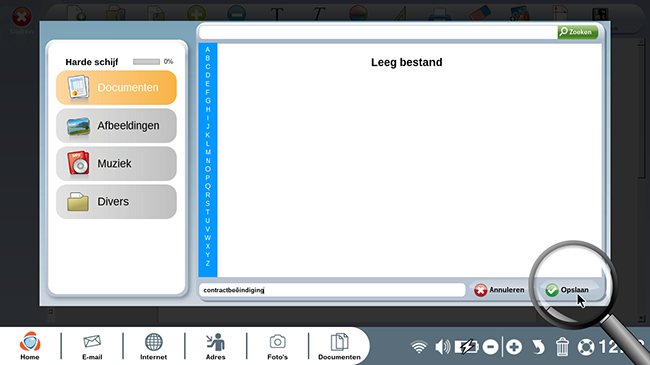Save the file with Opslaan
650x365 pixels.
click(x=567, y=290)
